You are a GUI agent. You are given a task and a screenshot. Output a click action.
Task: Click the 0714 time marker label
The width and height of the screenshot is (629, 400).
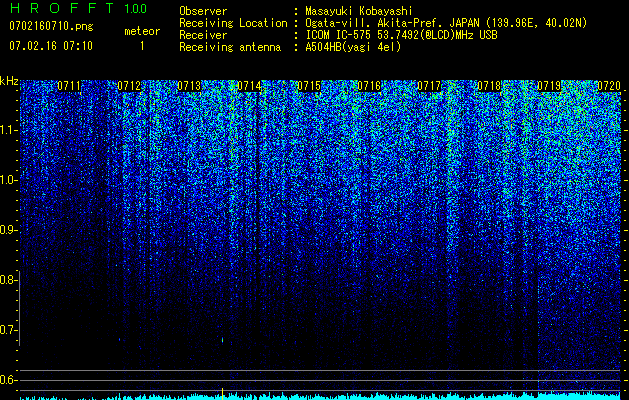point(250,86)
